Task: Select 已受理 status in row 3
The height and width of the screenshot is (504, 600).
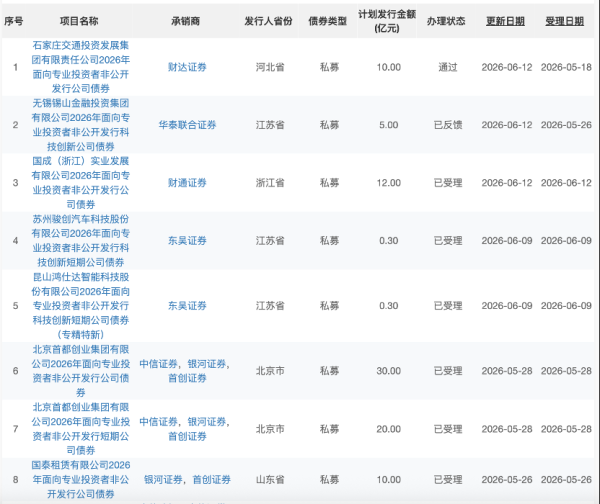Action: pos(448,183)
